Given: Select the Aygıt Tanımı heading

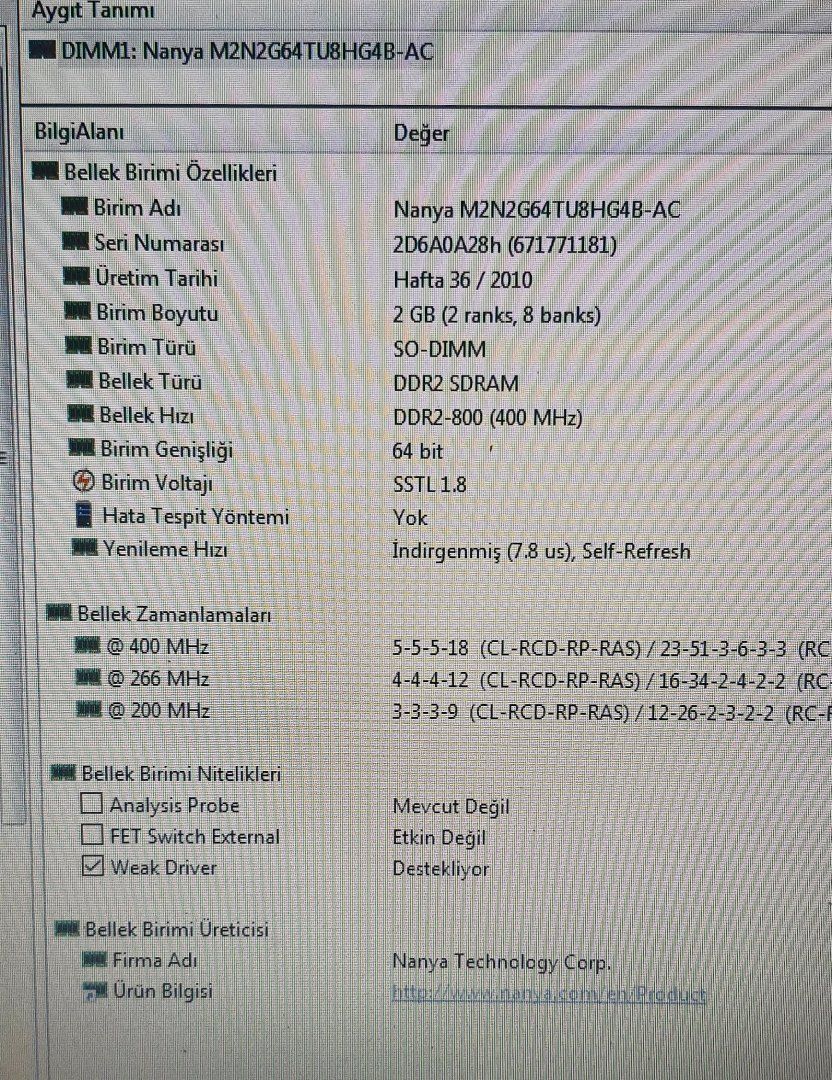Looking at the screenshot, I should pos(93,10).
